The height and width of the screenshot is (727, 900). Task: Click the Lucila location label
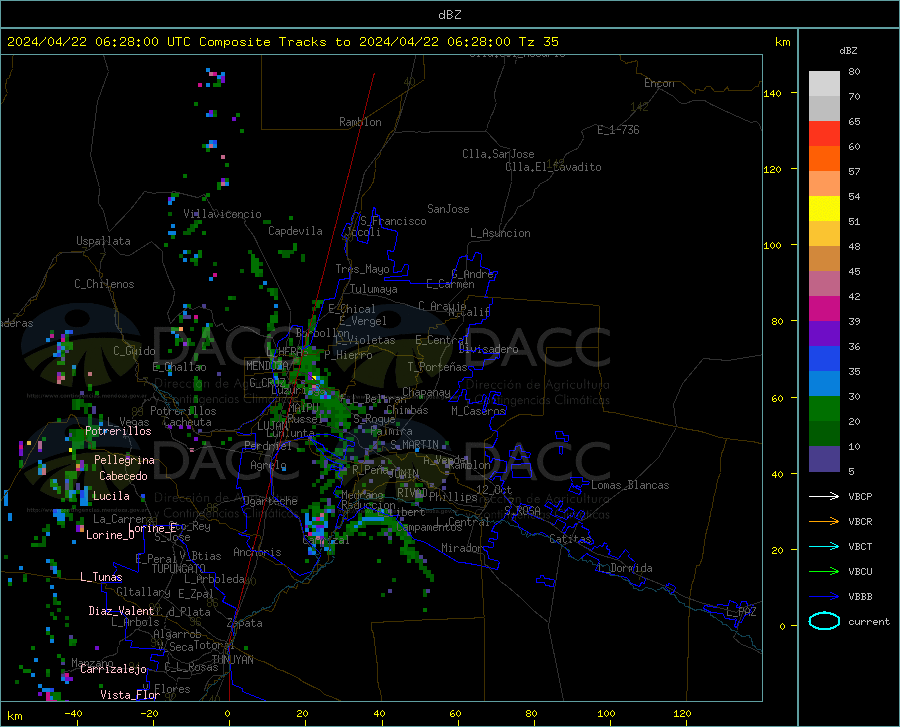tap(111, 496)
